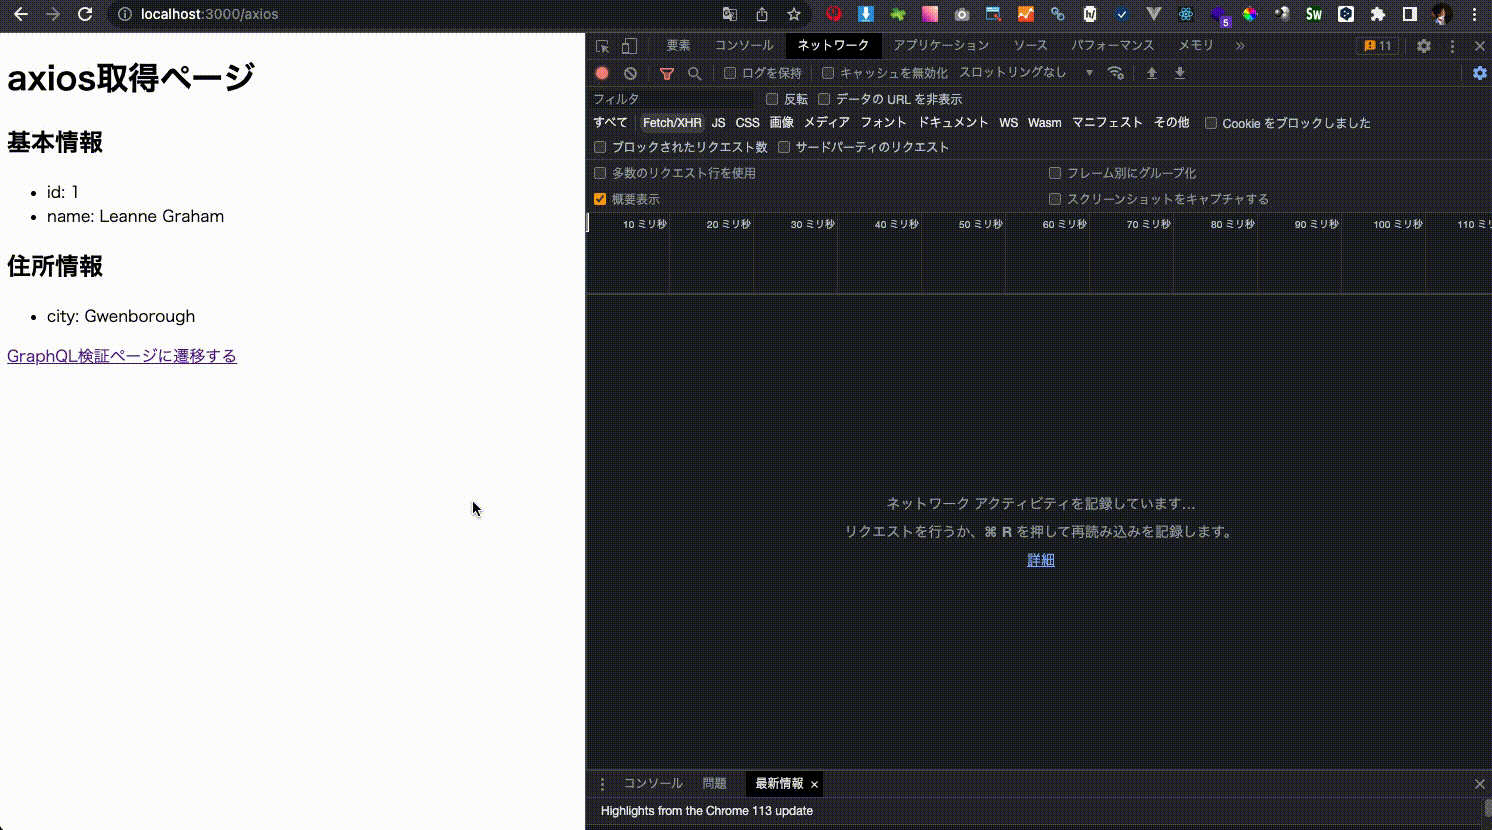Viewport: 1492px width, 830px height.
Task: Clear the network log with the circle-slash icon
Action: (x=630, y=72)
